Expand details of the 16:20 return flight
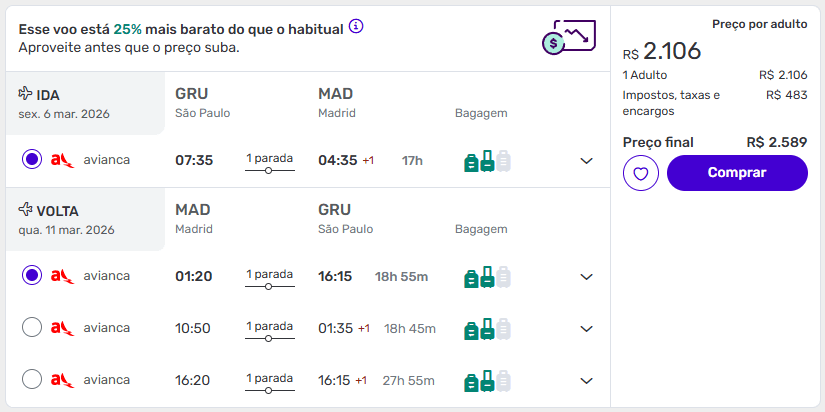The height and width of the screenshot is (412, 825). click(587, 380)
